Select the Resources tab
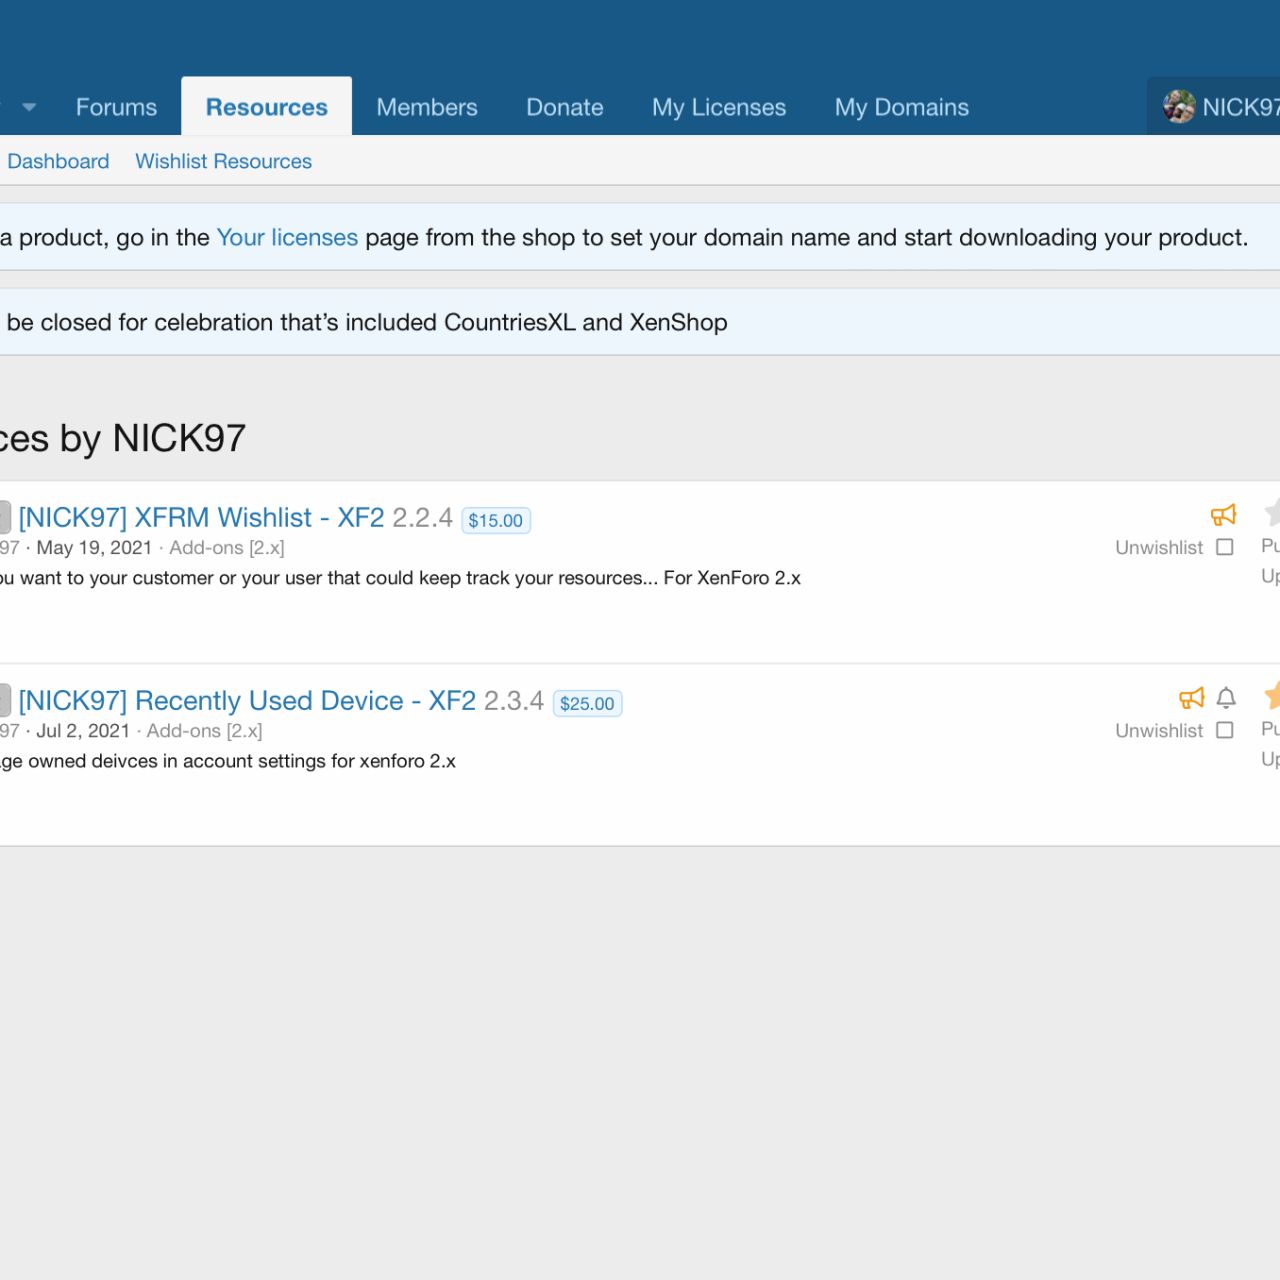Screen dimensions: 1280x1280 pyautogui.click(x=266, y=107)
